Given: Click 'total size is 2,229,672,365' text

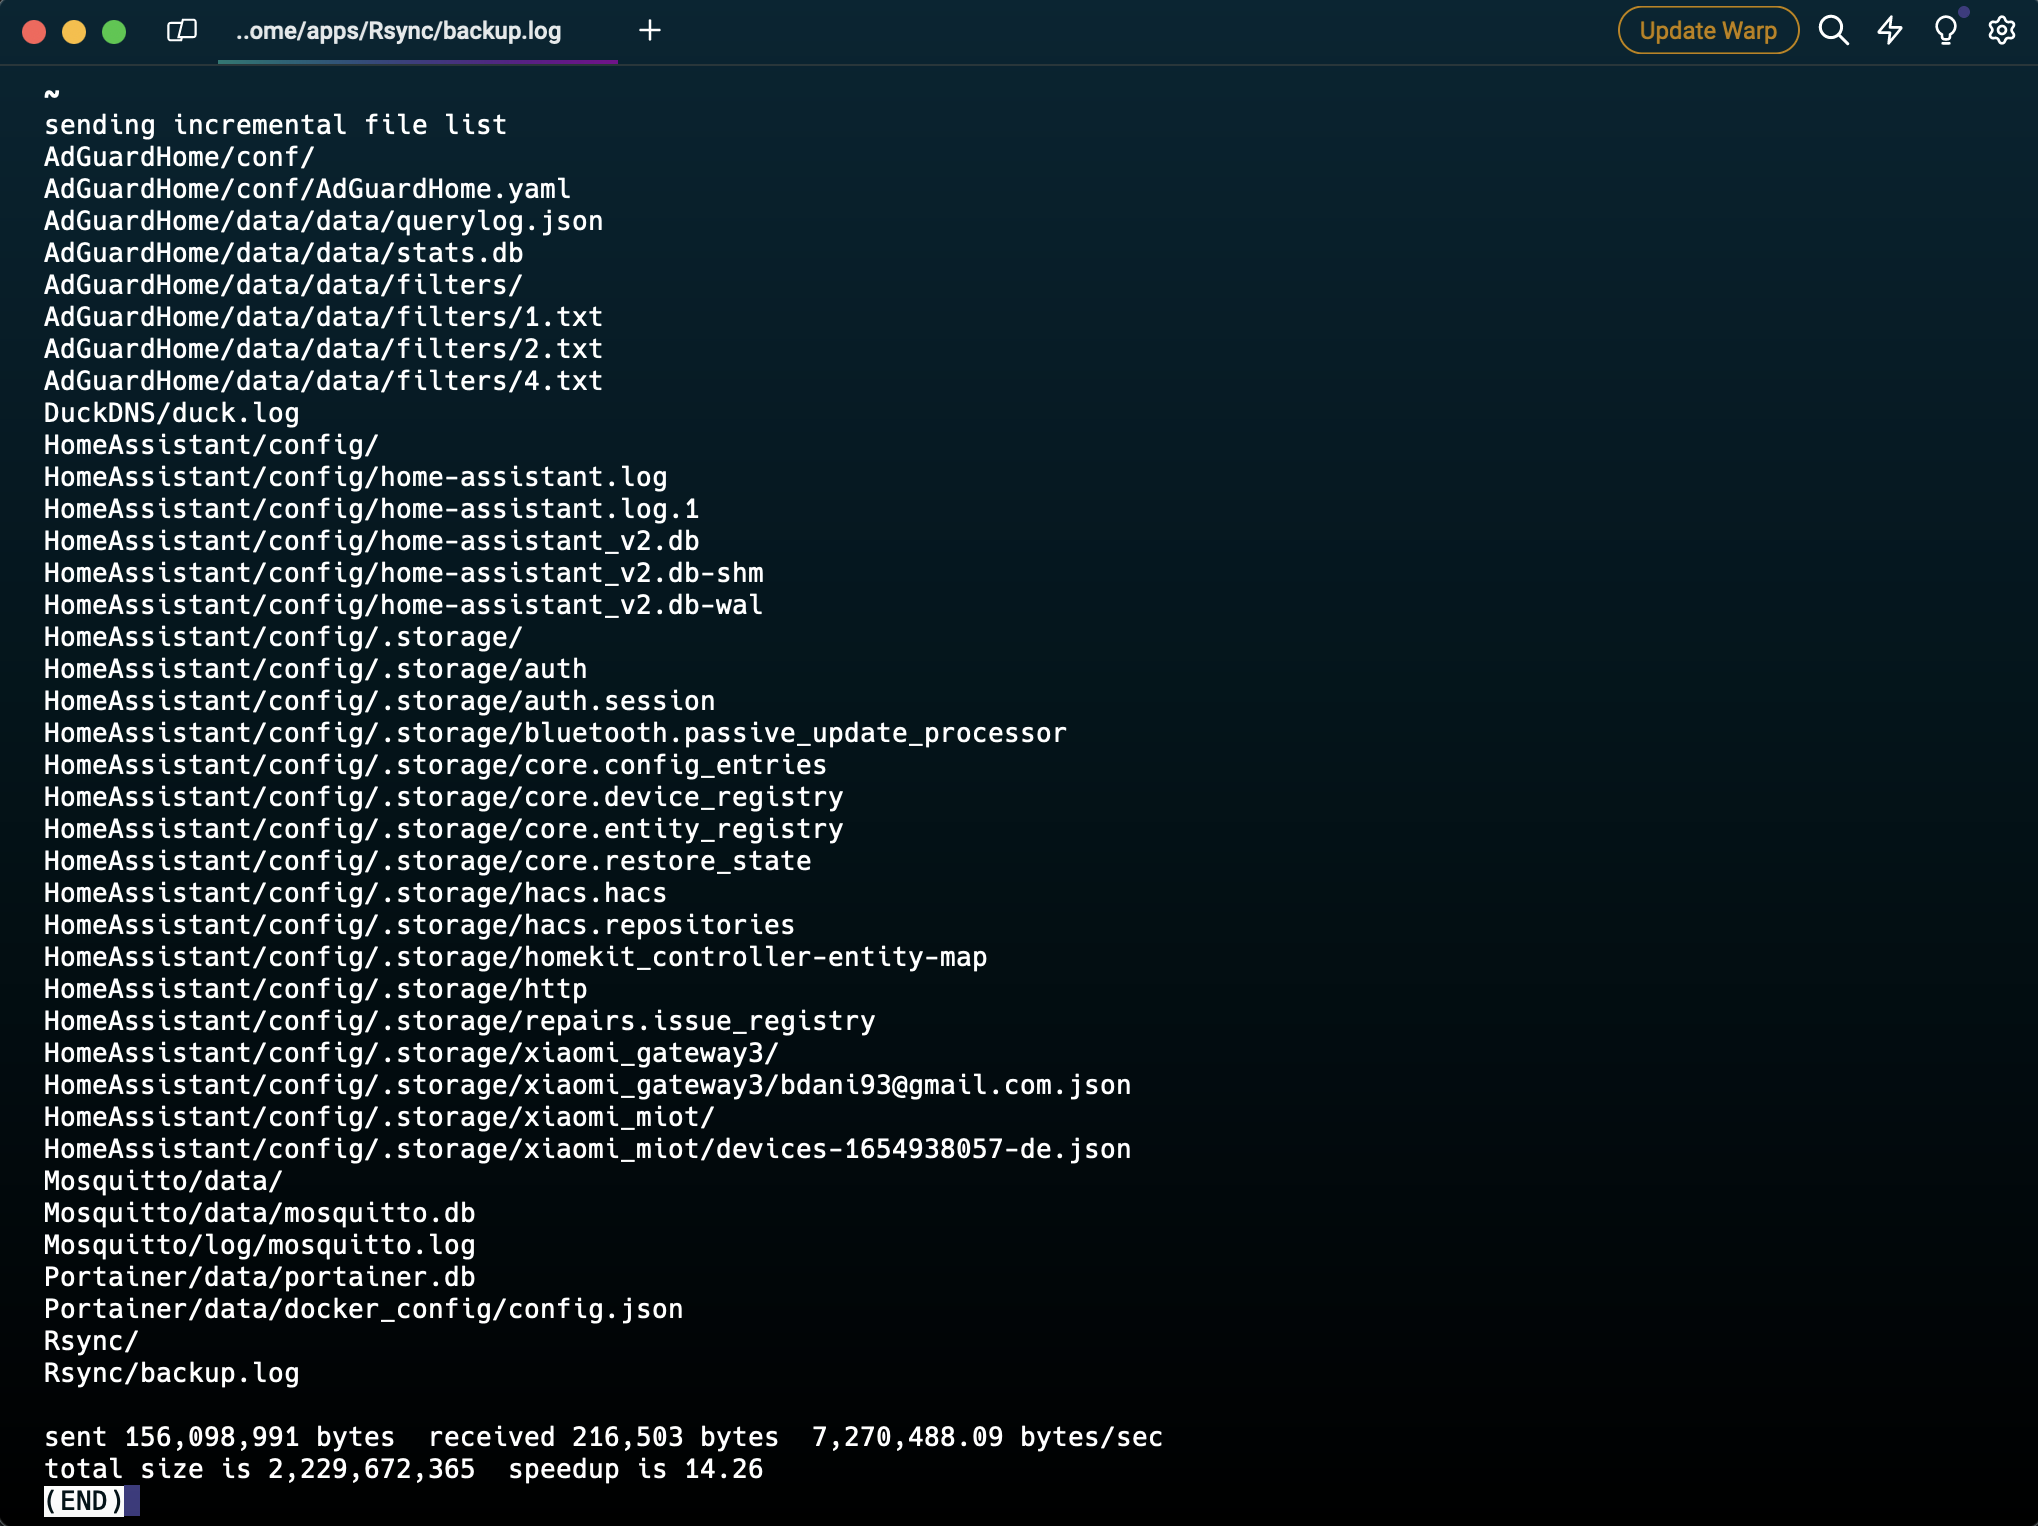Looking at the screenshot, I should click(259, 1469).
